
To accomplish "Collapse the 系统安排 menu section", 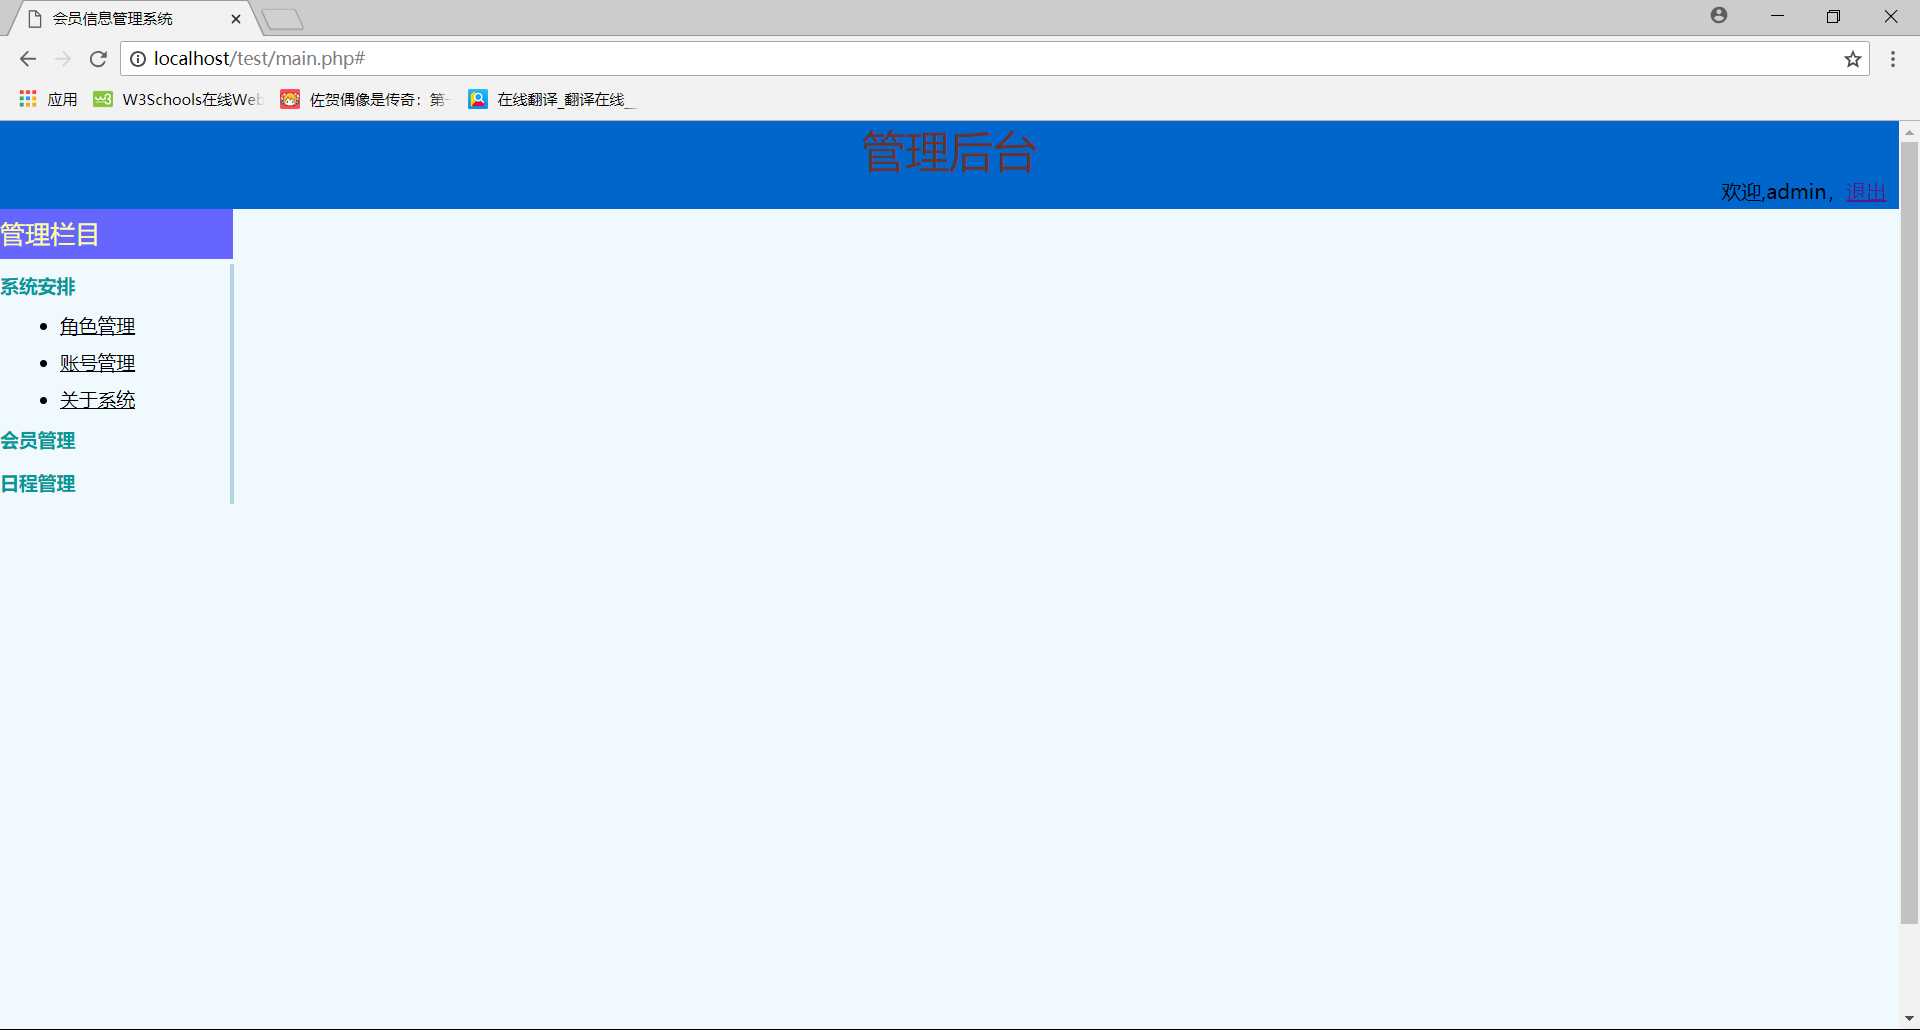I will click(x=38, y=287).
